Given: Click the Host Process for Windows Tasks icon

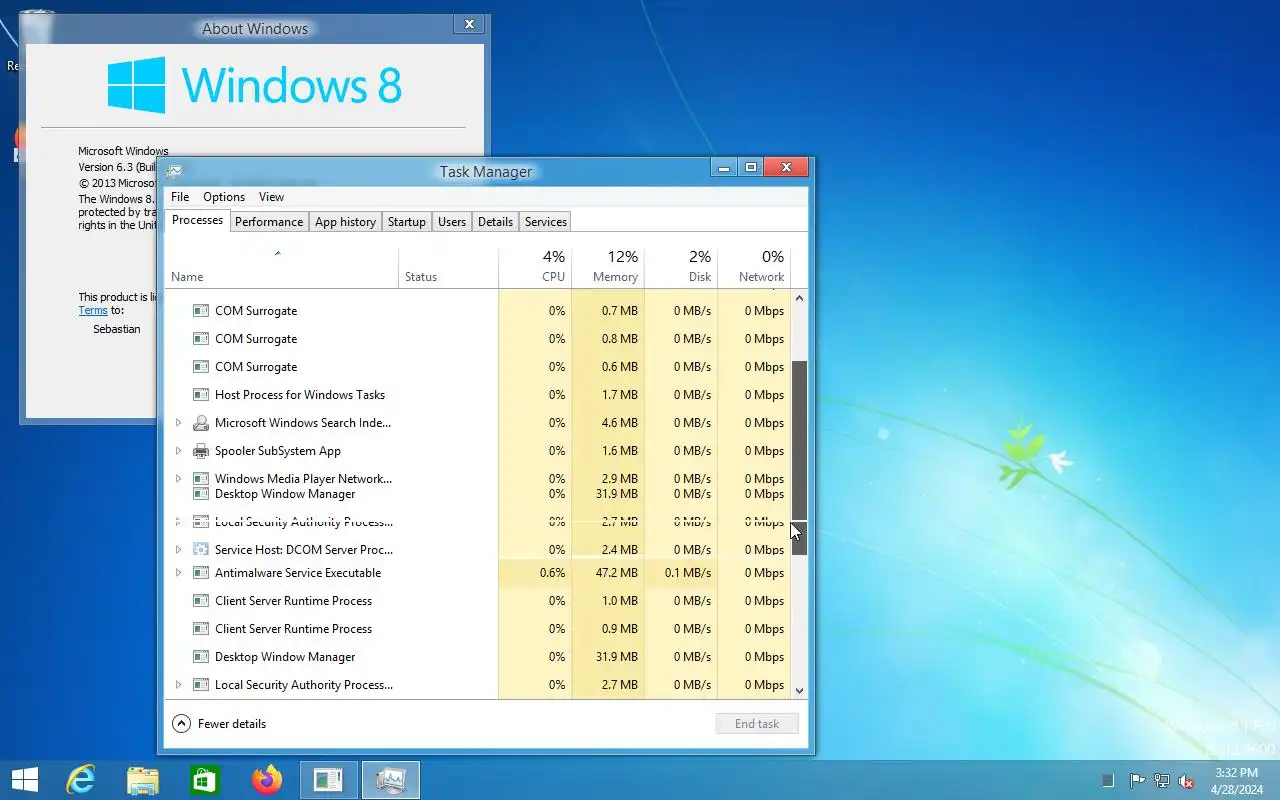Looking at the screenshot, I should (200, 395).
